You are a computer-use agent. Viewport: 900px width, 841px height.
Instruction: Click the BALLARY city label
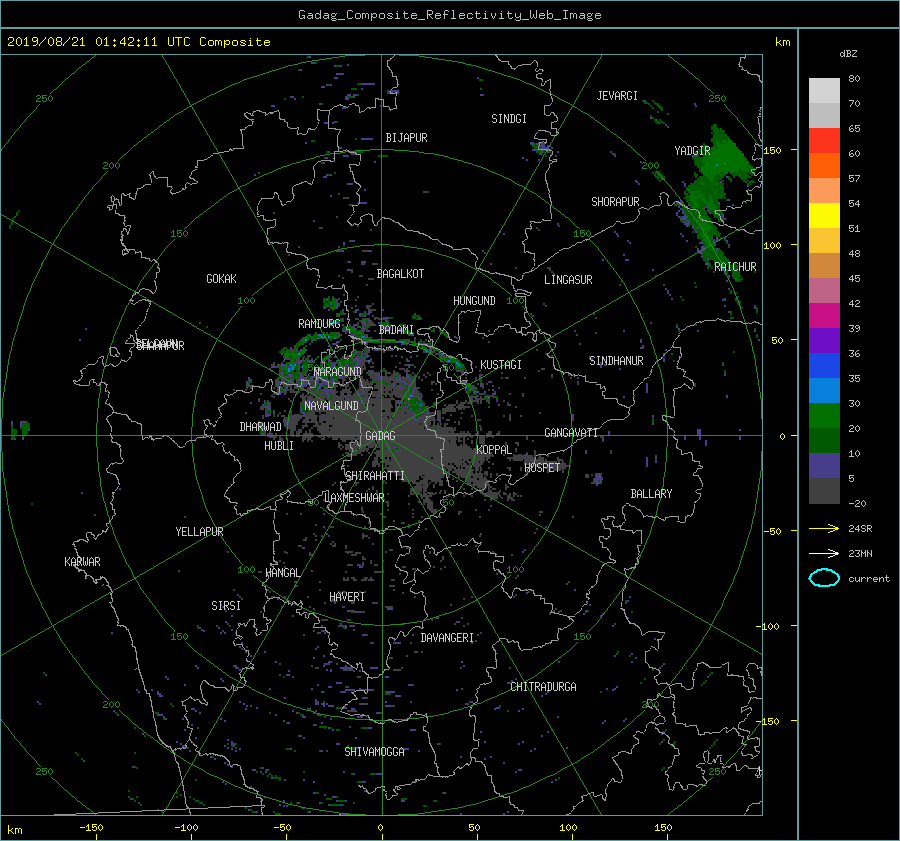[651, 494]
